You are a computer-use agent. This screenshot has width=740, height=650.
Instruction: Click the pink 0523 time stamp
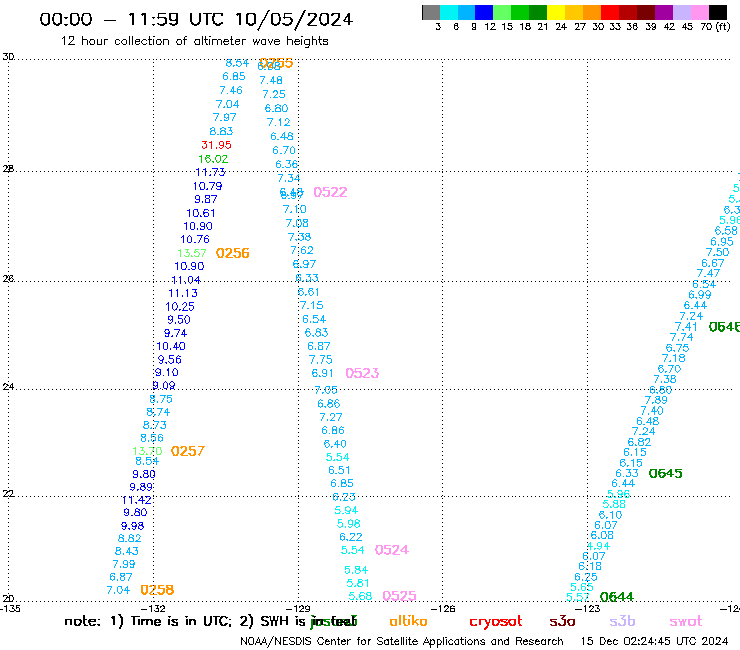click(362, 373)
